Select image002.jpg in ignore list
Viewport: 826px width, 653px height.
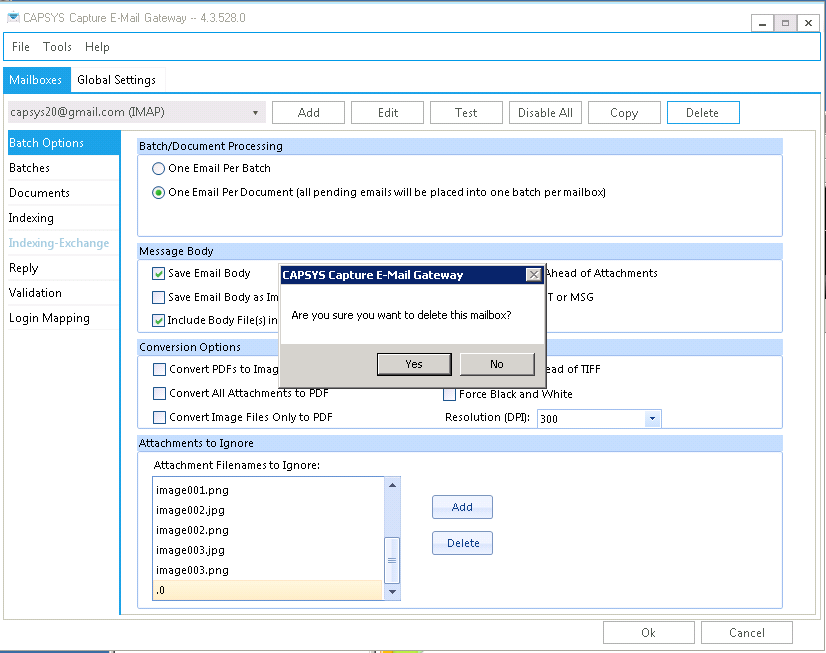268,510
